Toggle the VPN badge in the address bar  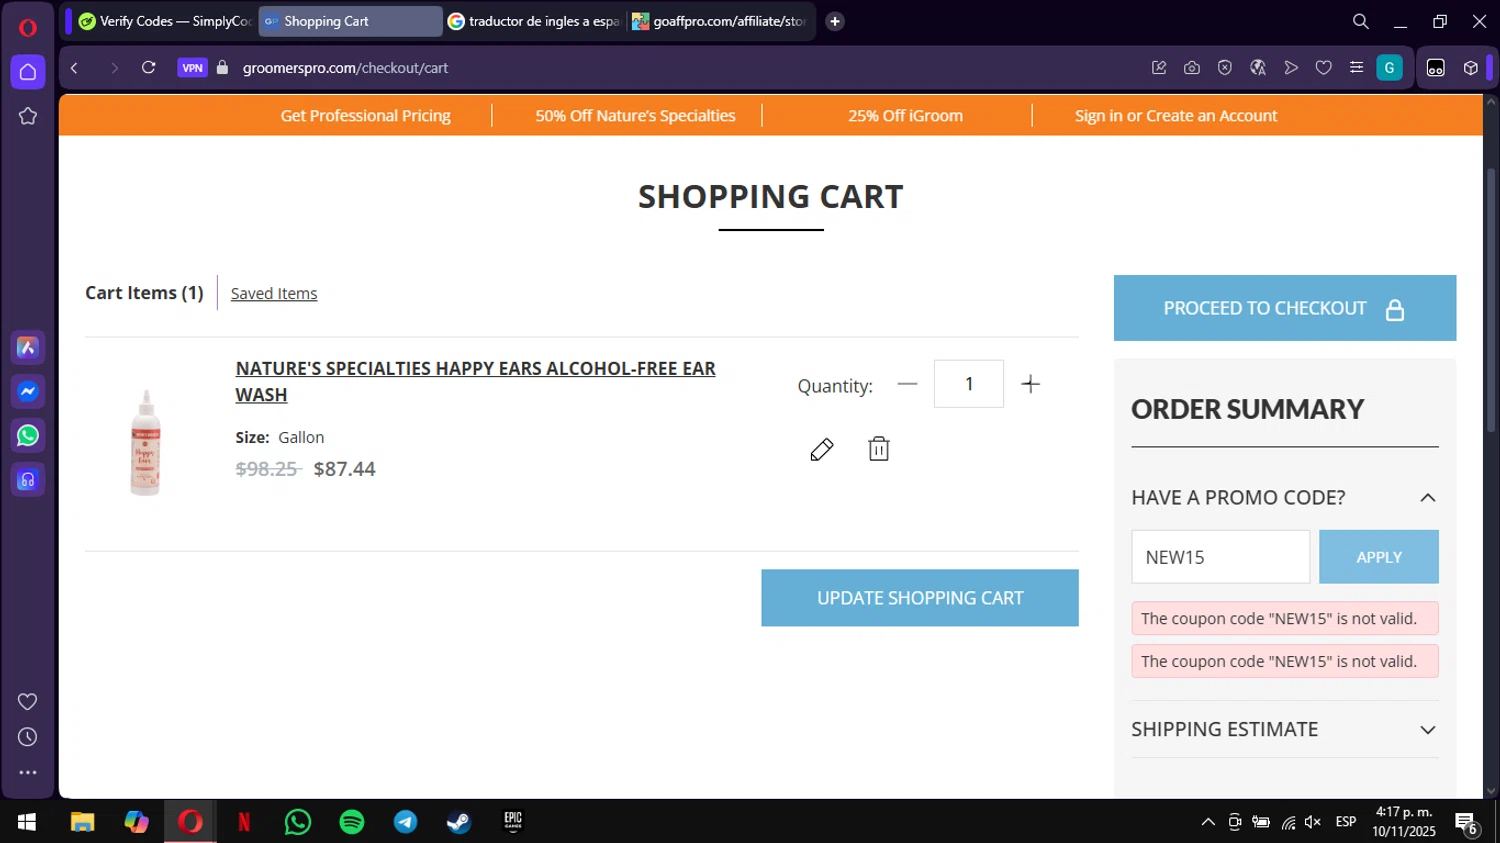[x=192, y=68]
